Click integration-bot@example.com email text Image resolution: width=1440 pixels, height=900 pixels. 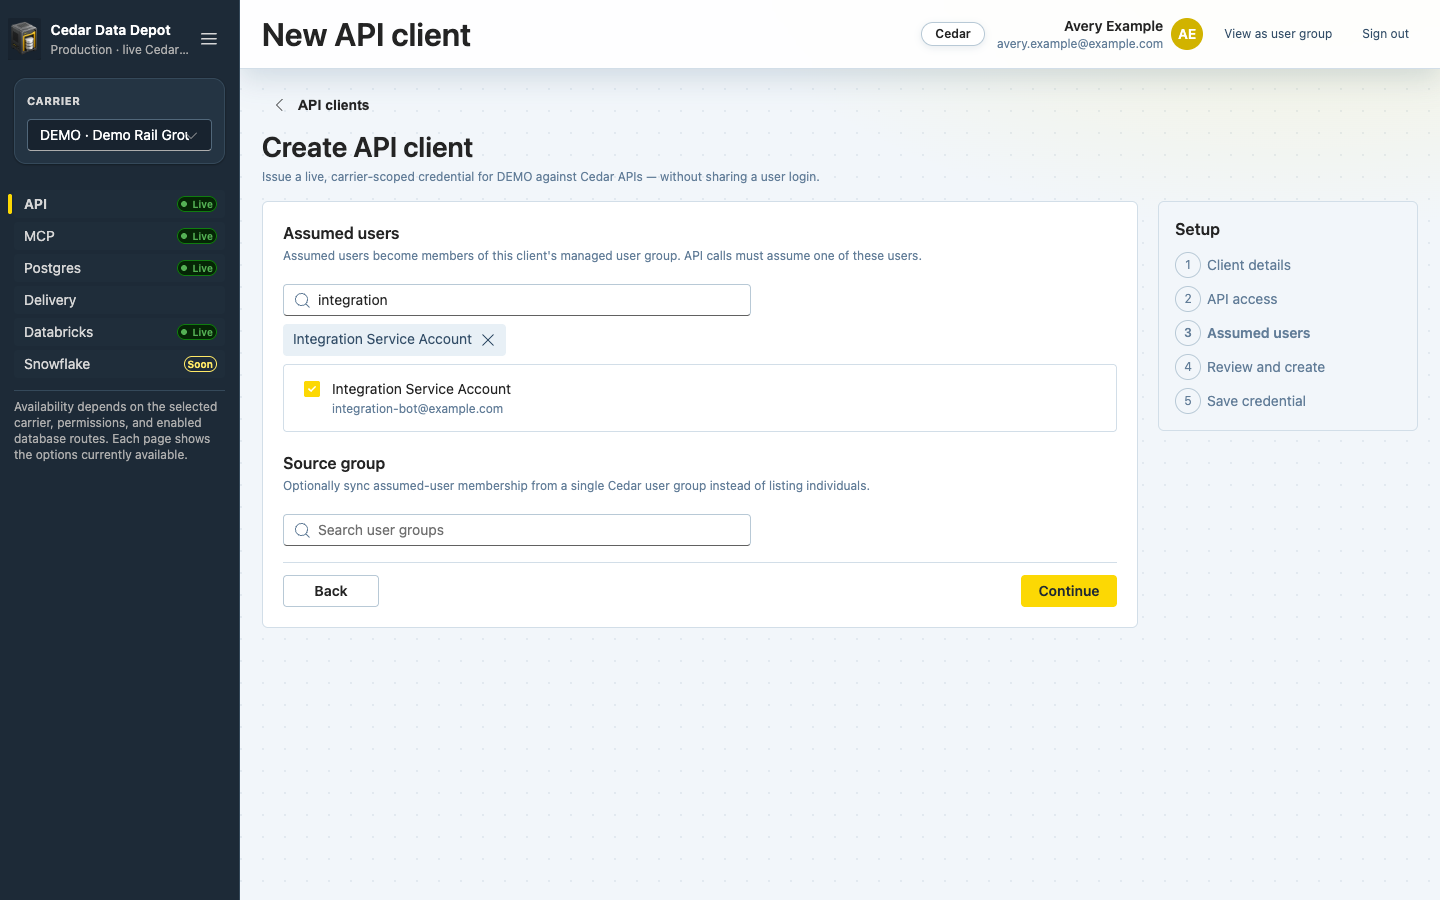tap(417, 409)
